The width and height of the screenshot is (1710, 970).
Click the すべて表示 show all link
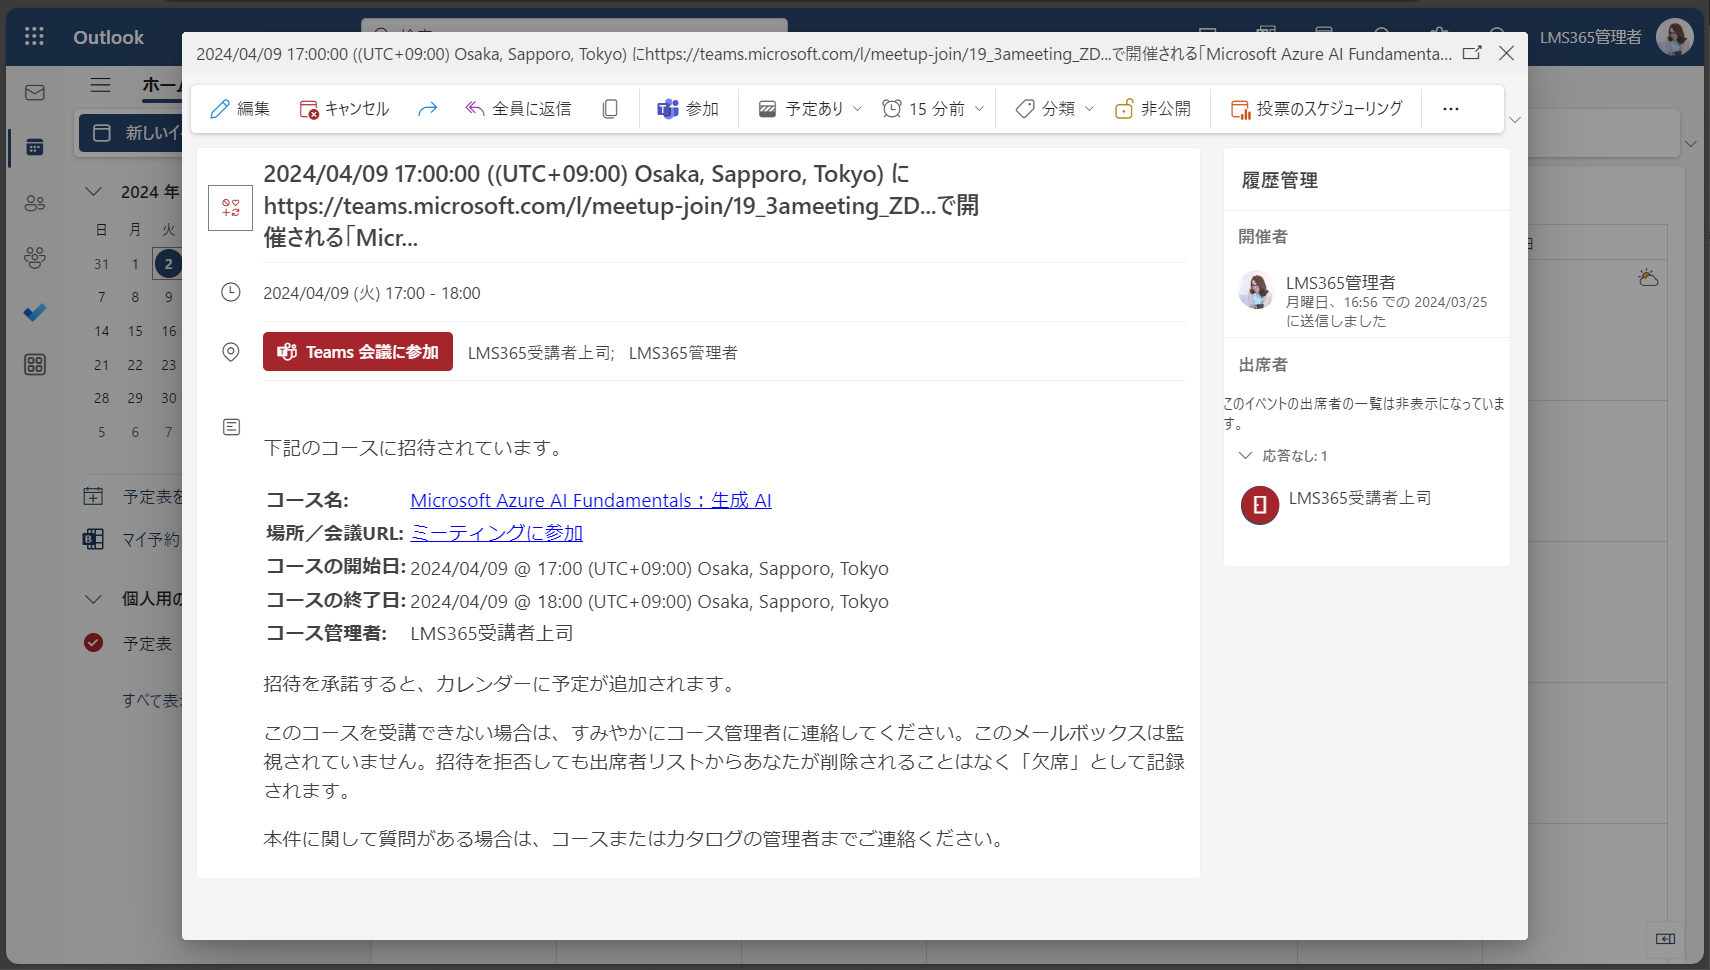(152, 700)
